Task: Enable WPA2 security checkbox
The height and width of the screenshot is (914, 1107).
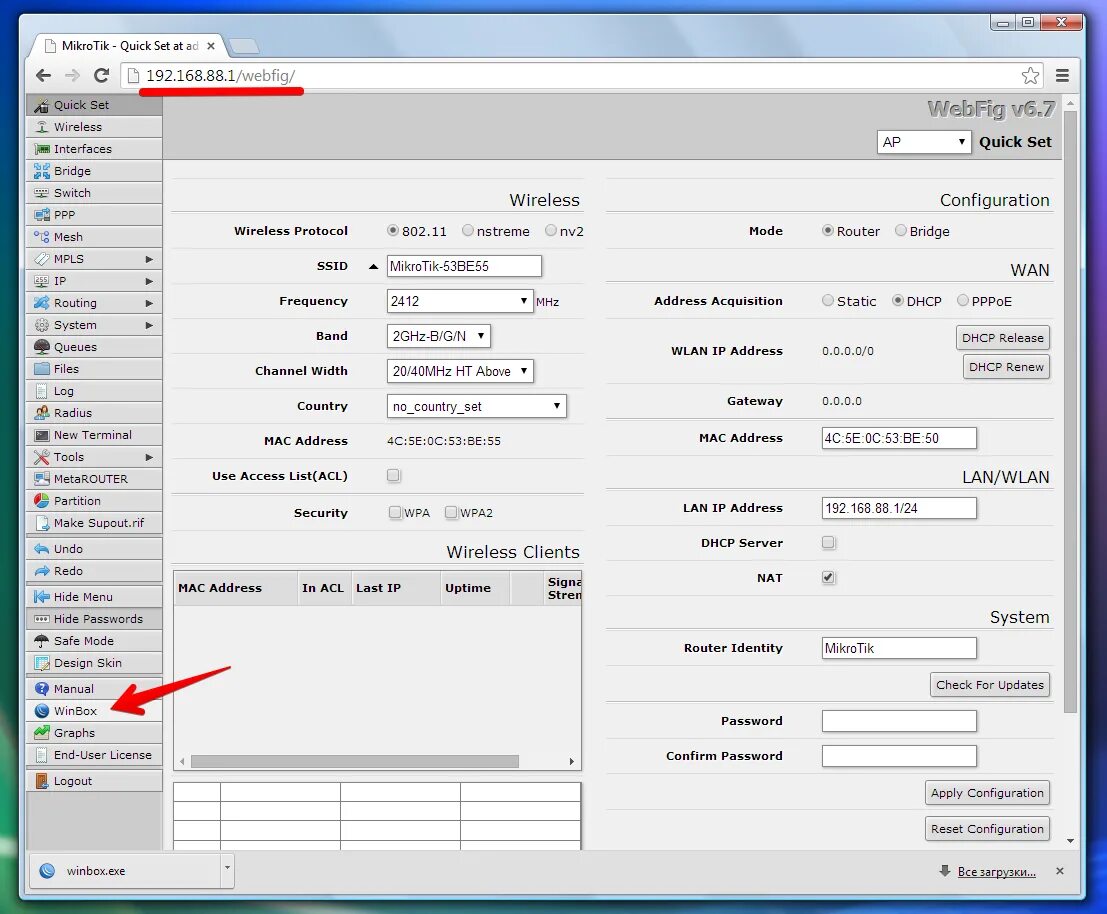Action: (451, 512)
